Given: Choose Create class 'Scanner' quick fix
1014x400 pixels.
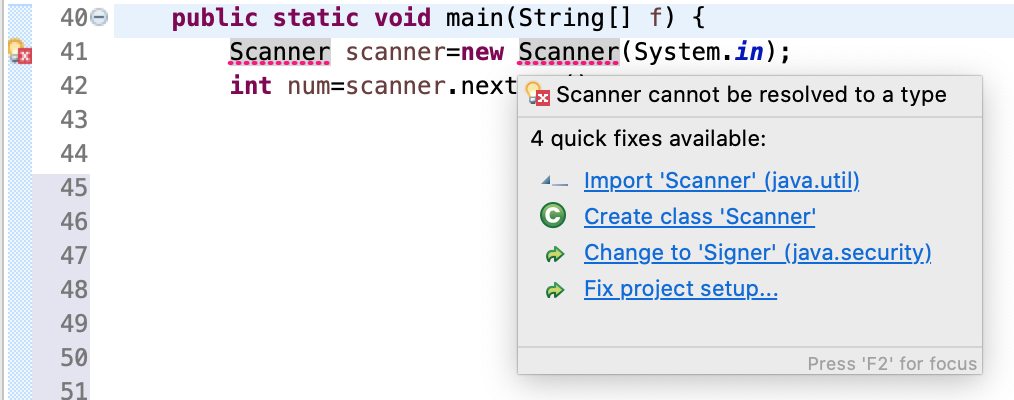Looking at the screenshot, I should pos(699,216).
